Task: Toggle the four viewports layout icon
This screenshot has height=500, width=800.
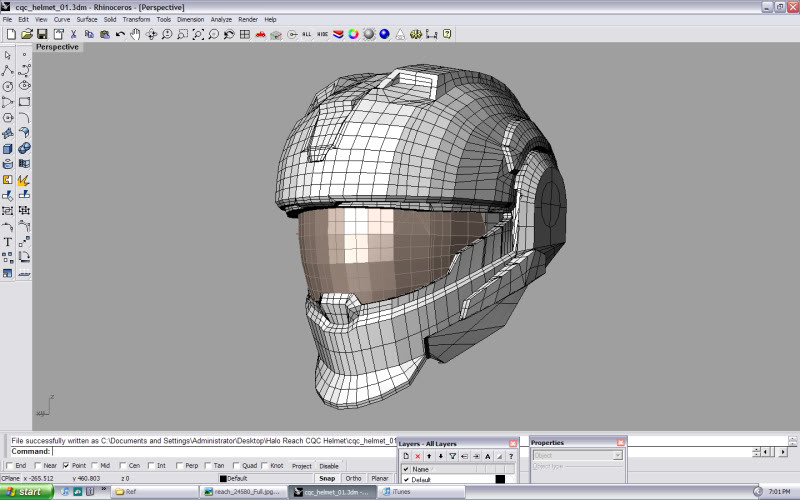Action: (x=245, y=34)
